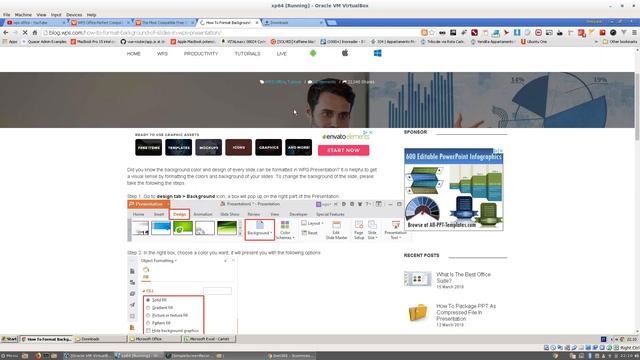Click the orange RSS extension icon in address bar
The width and height of the screenshot is (640, 360).
click(424, 33)
